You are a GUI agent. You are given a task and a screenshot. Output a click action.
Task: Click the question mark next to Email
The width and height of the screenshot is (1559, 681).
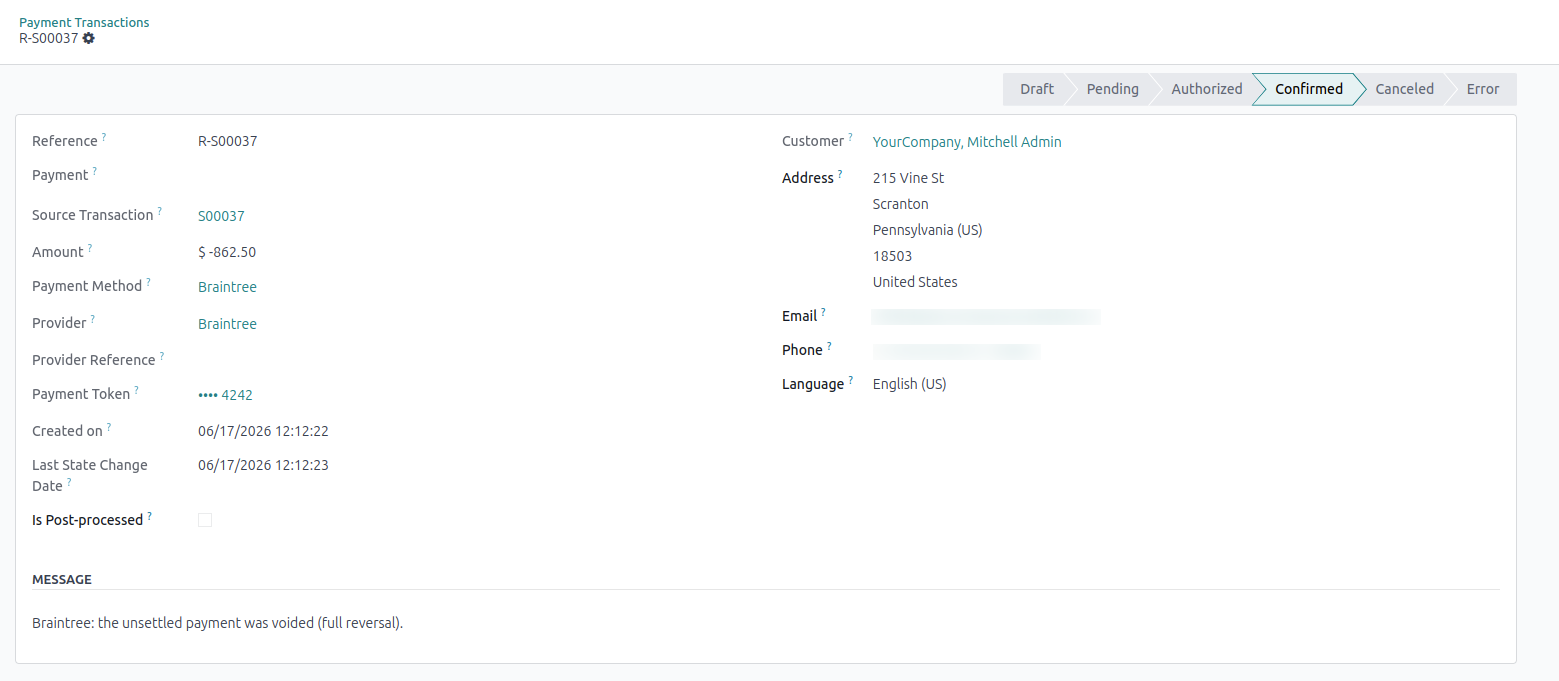pos(823,311)
